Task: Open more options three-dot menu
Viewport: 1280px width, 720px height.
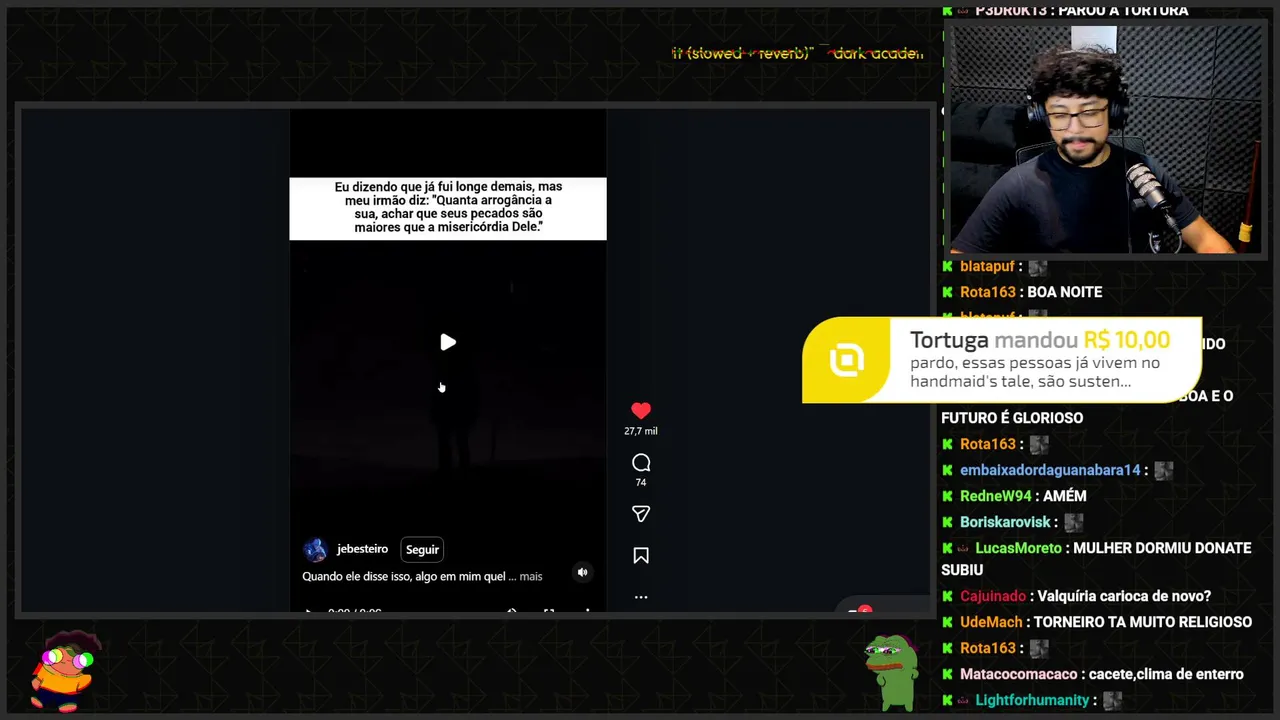Action: point(641,597)
